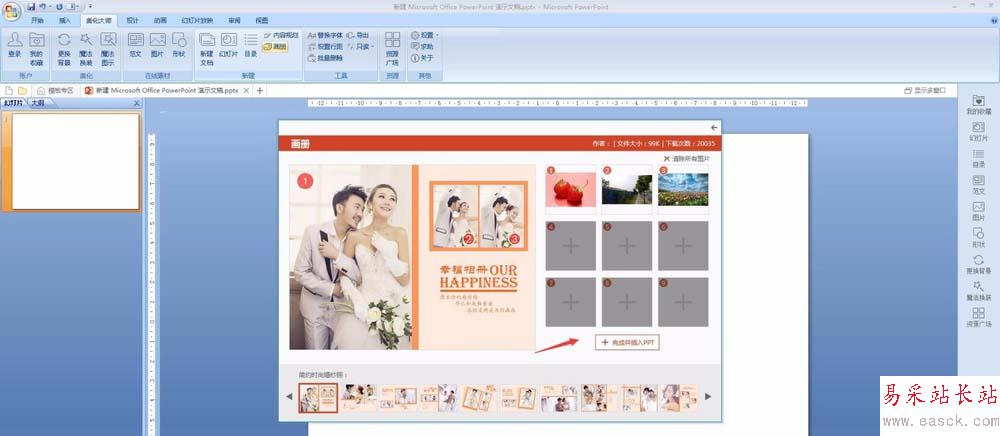
Task: Switch to 设计 ribbon tab
Action: point(132,20)
